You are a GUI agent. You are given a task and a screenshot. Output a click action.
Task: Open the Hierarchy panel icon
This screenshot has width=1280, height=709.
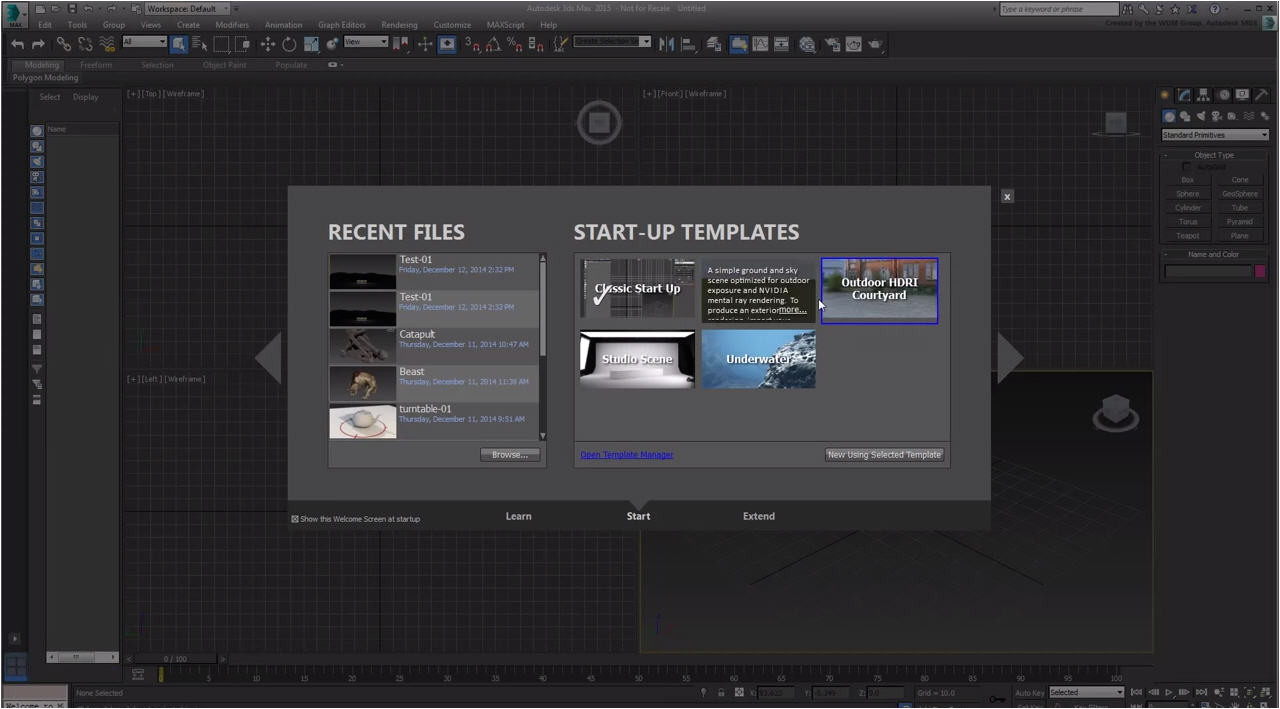tap(1203, 95)
